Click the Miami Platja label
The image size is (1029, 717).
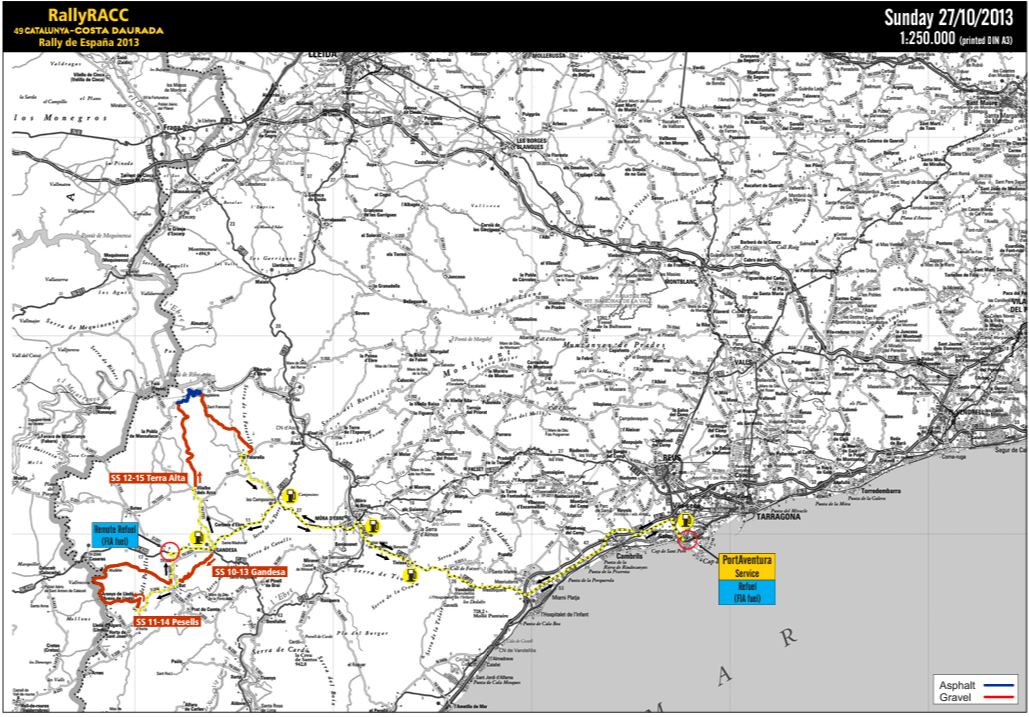(566, 598)
